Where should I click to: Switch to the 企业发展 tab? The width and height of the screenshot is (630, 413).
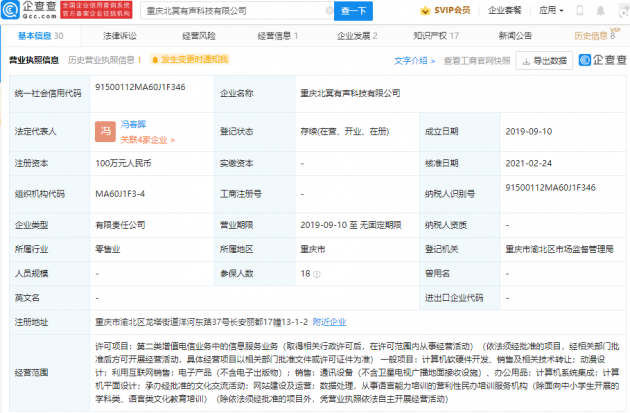pos(357,36)
